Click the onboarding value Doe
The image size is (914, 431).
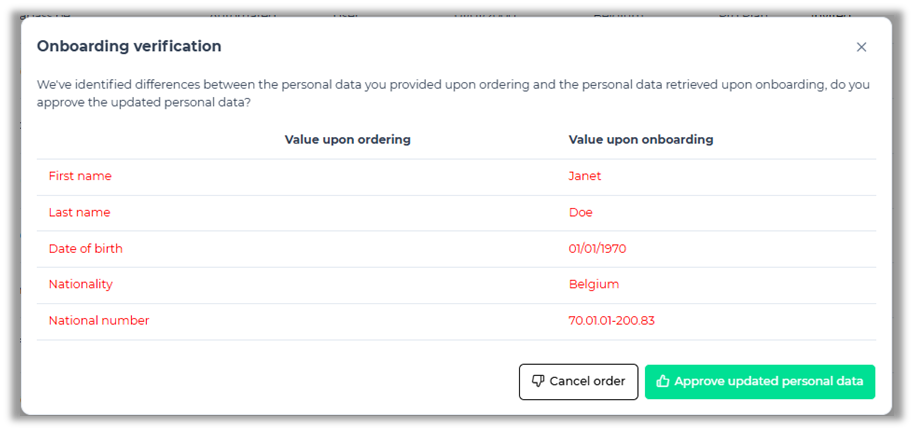coord(580,212)
